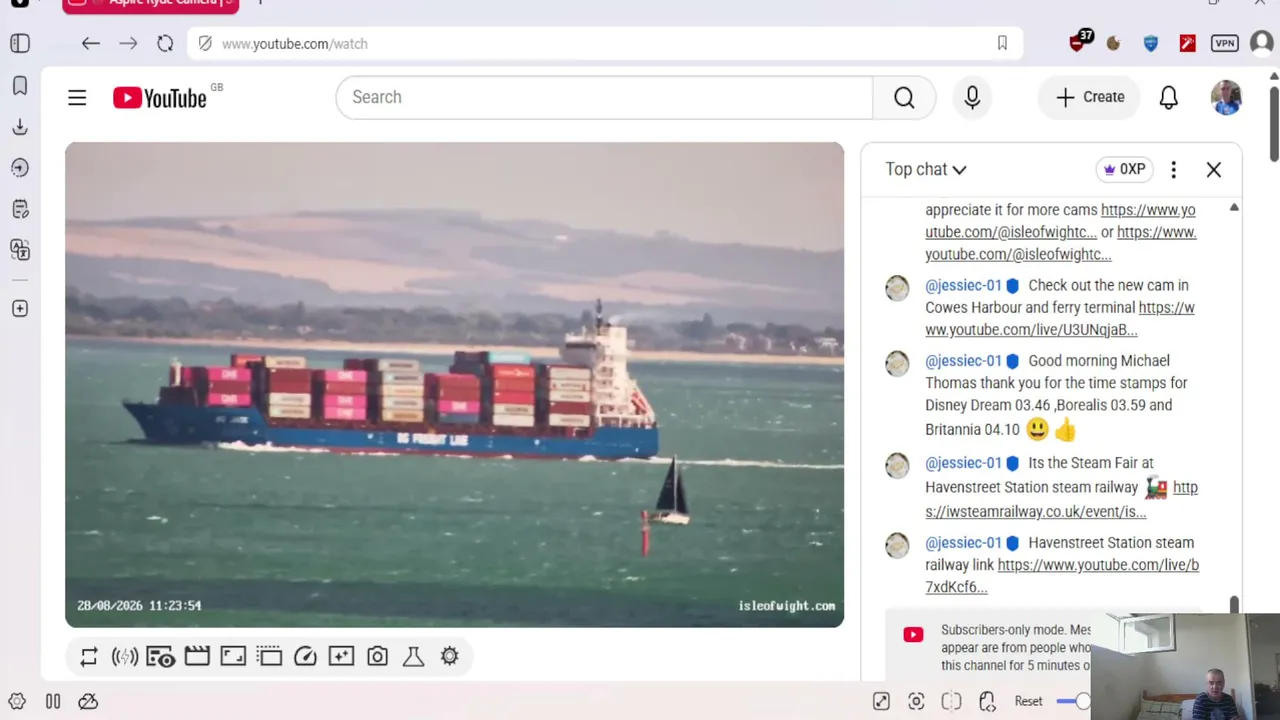The width and height of the screenshot is (1280, 720).
Task: Add a new panel with plus icon
Action: tap(20, 309)
